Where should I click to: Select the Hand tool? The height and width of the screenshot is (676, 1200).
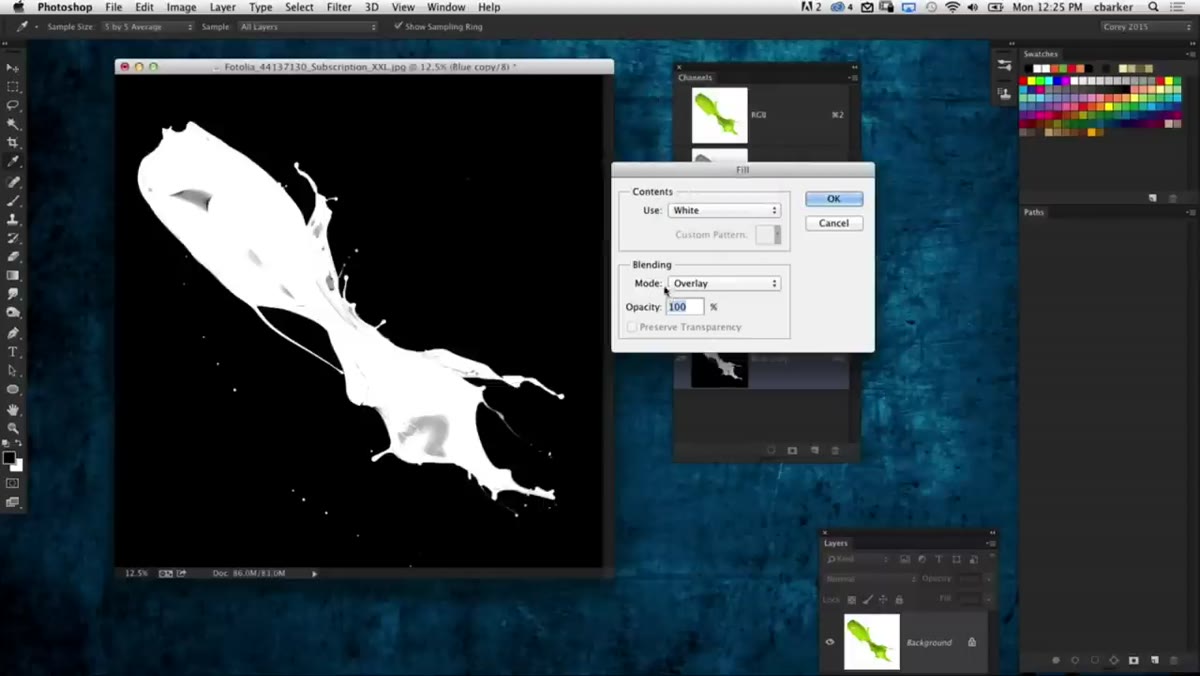coord(13,410)
